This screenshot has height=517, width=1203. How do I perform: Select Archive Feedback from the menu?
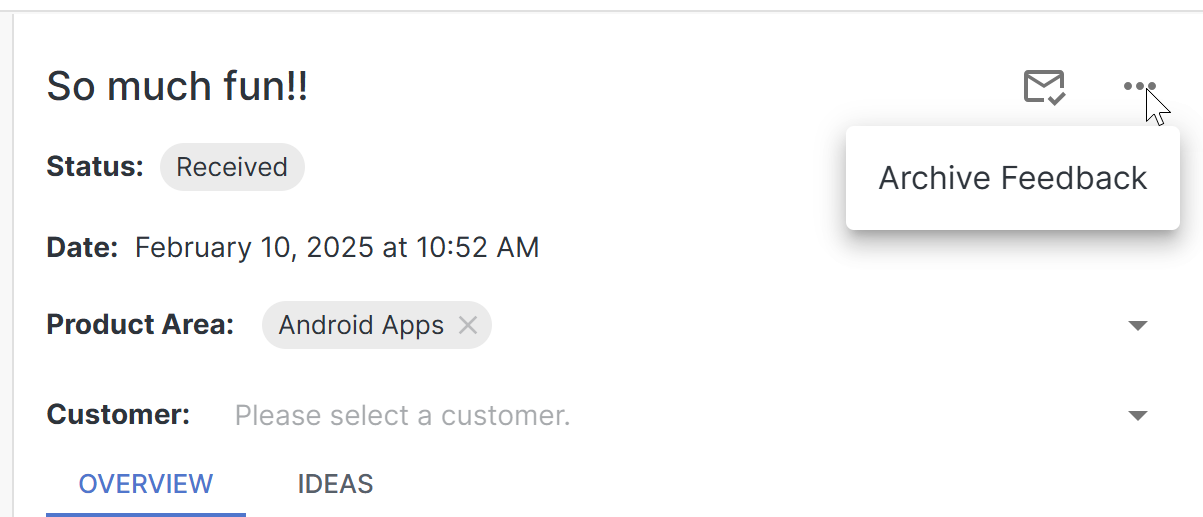pos(1012,178)
